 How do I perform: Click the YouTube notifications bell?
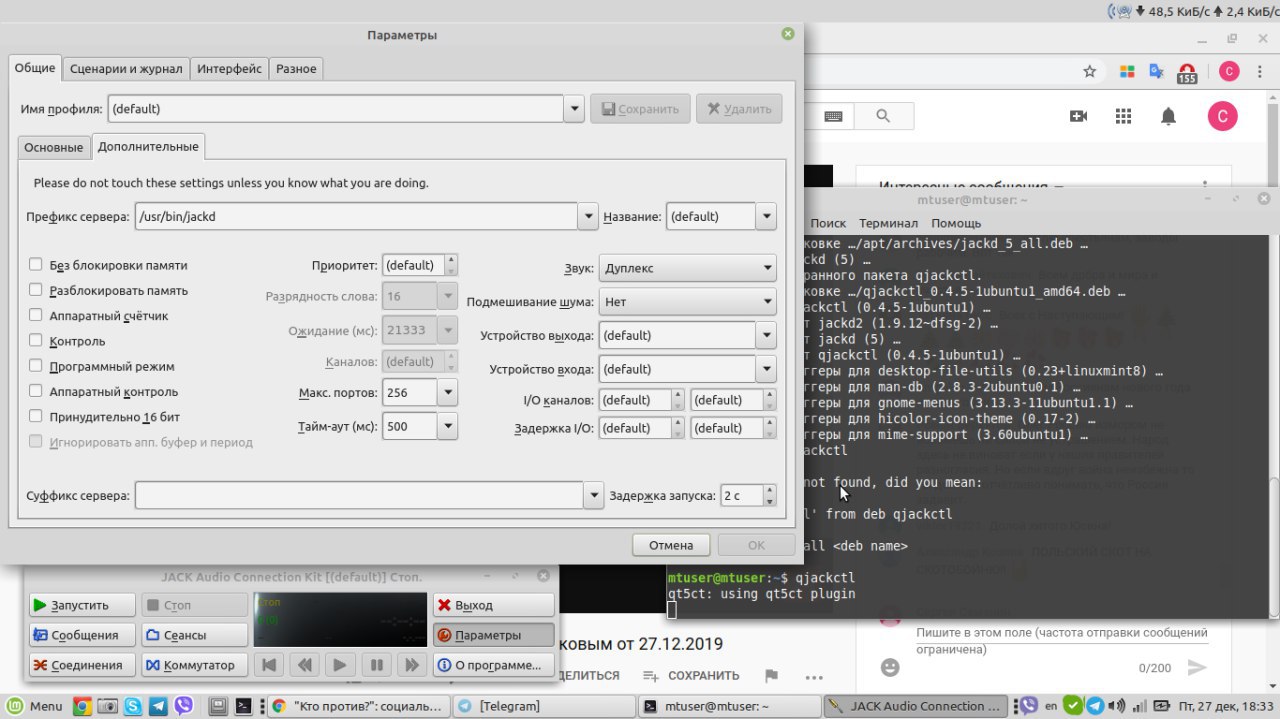point(1168,116)
